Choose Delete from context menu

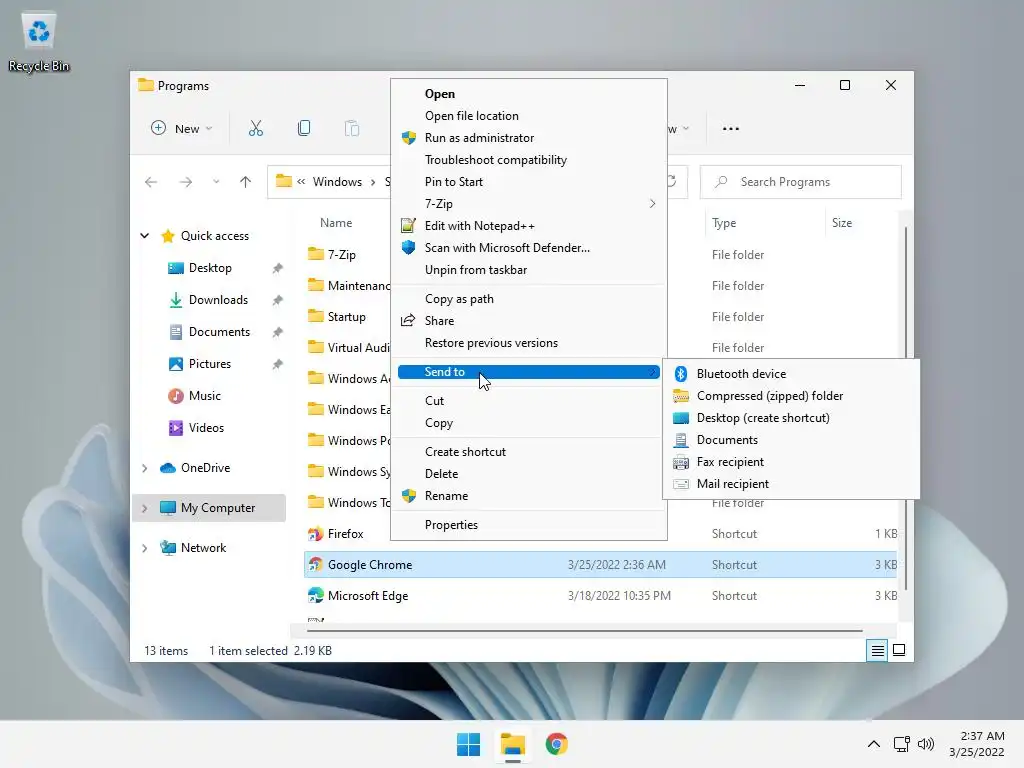pyautogui.click(x=528, y=474)
